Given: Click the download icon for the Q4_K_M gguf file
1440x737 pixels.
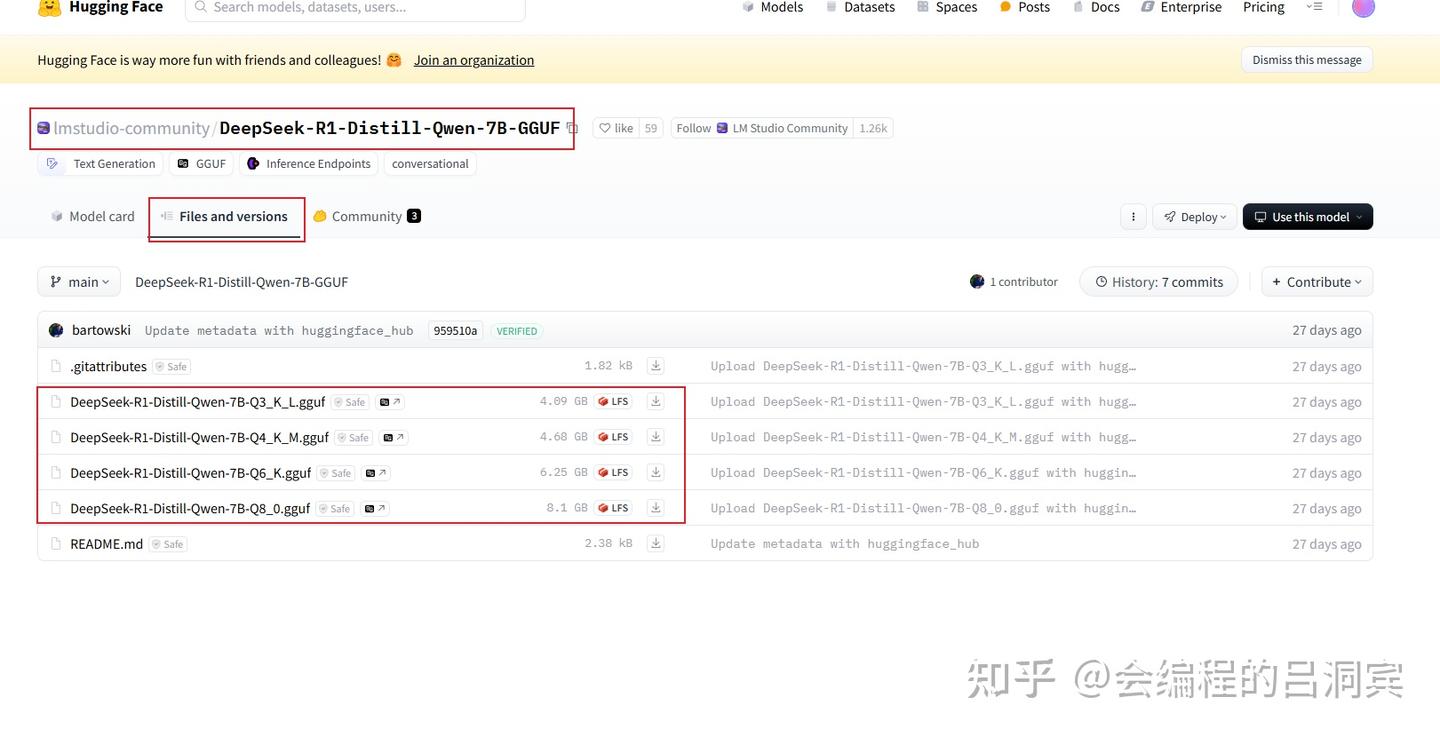Looking at the screenshot, I should (x=655, y=436).
